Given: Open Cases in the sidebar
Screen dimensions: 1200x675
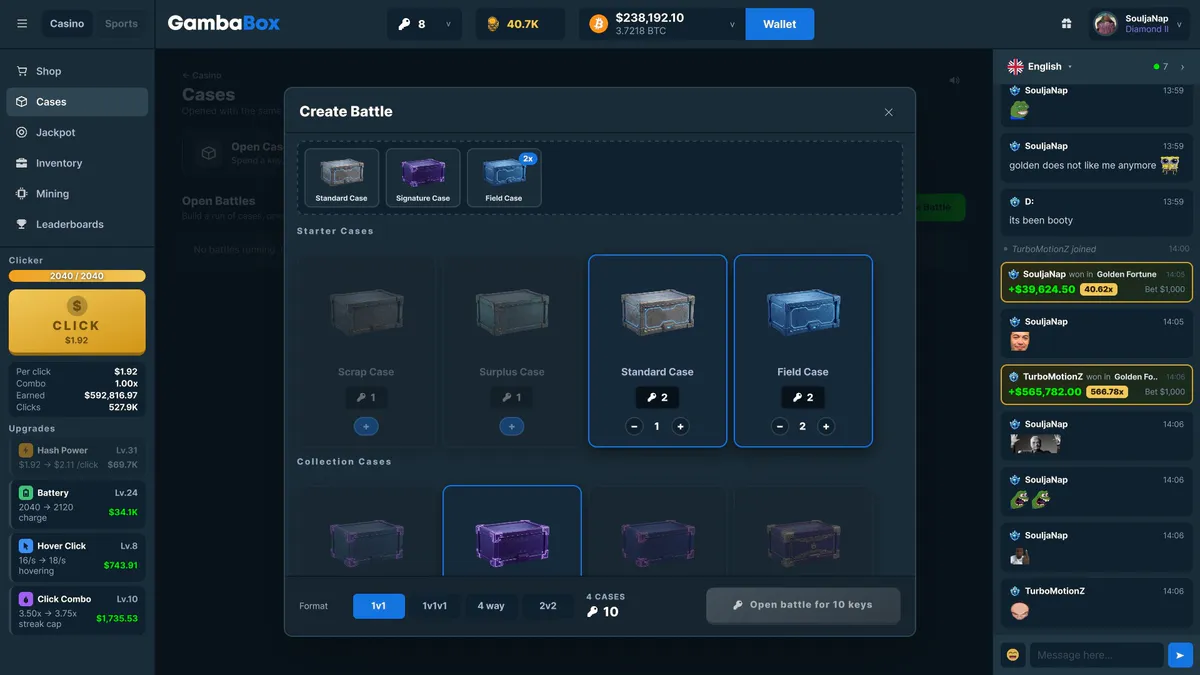Looking at the screenshot, I should [x=77, y=102].
